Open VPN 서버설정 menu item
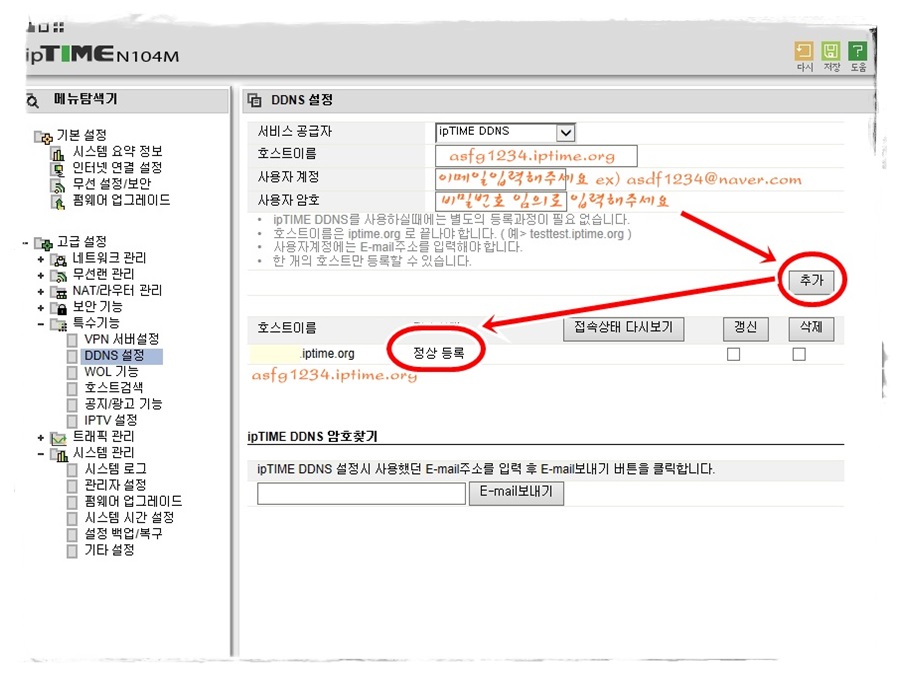The height and width of the screenshot is (675, 900). [x=122, y=340]
